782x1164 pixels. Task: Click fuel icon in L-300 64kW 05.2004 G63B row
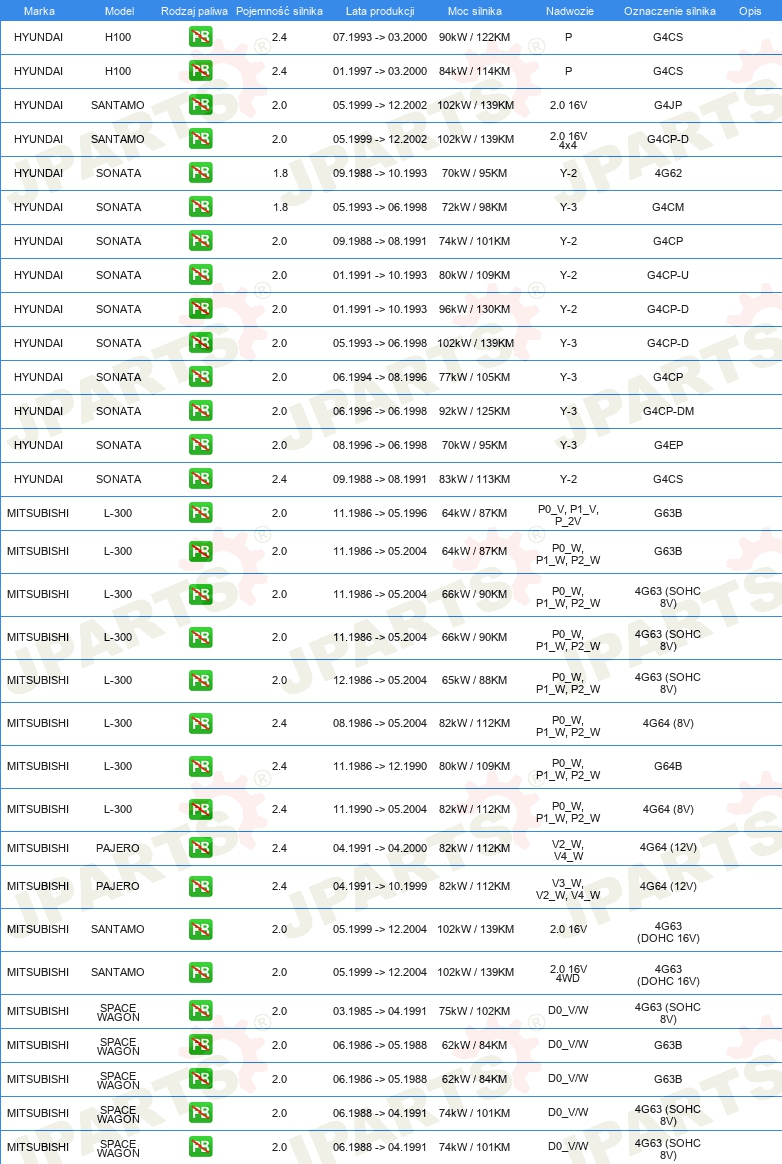(x=201, y=552)
